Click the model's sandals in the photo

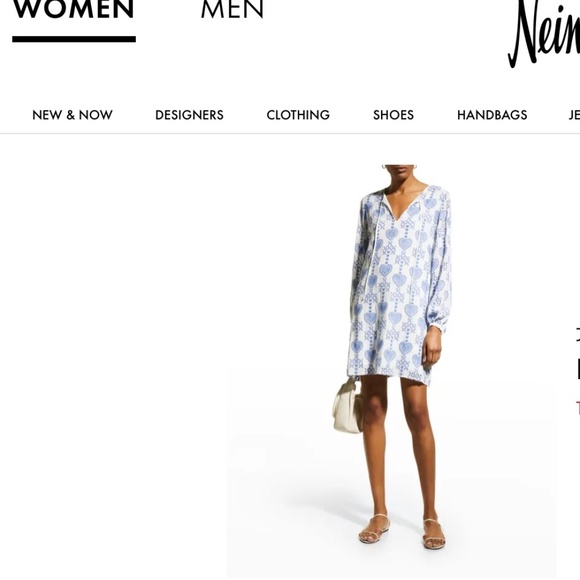(x=402, y=531)
